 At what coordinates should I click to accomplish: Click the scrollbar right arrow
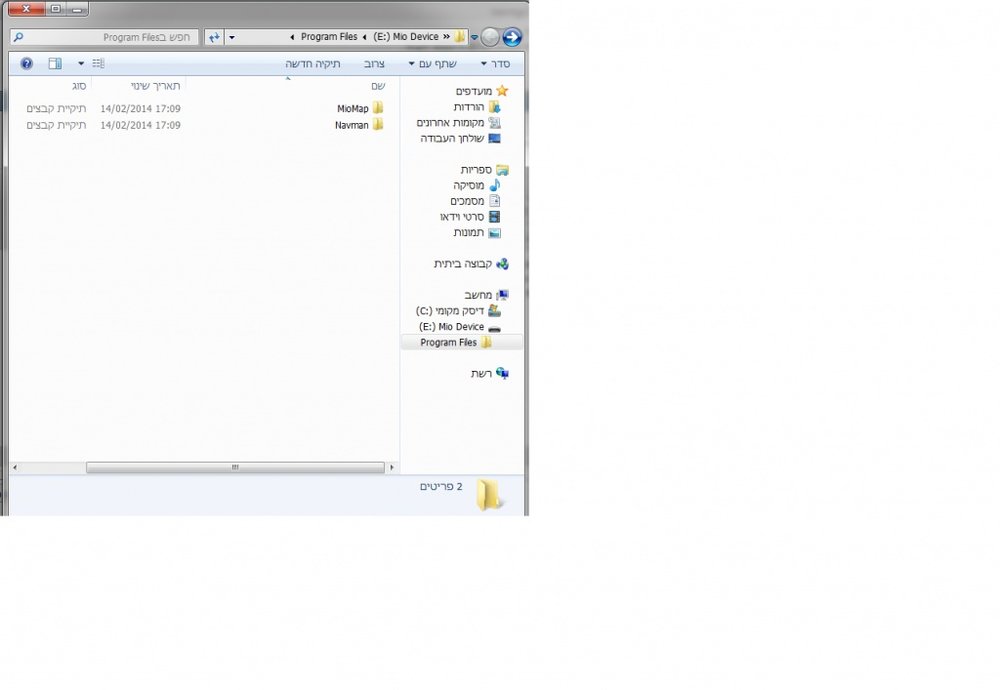392,467
